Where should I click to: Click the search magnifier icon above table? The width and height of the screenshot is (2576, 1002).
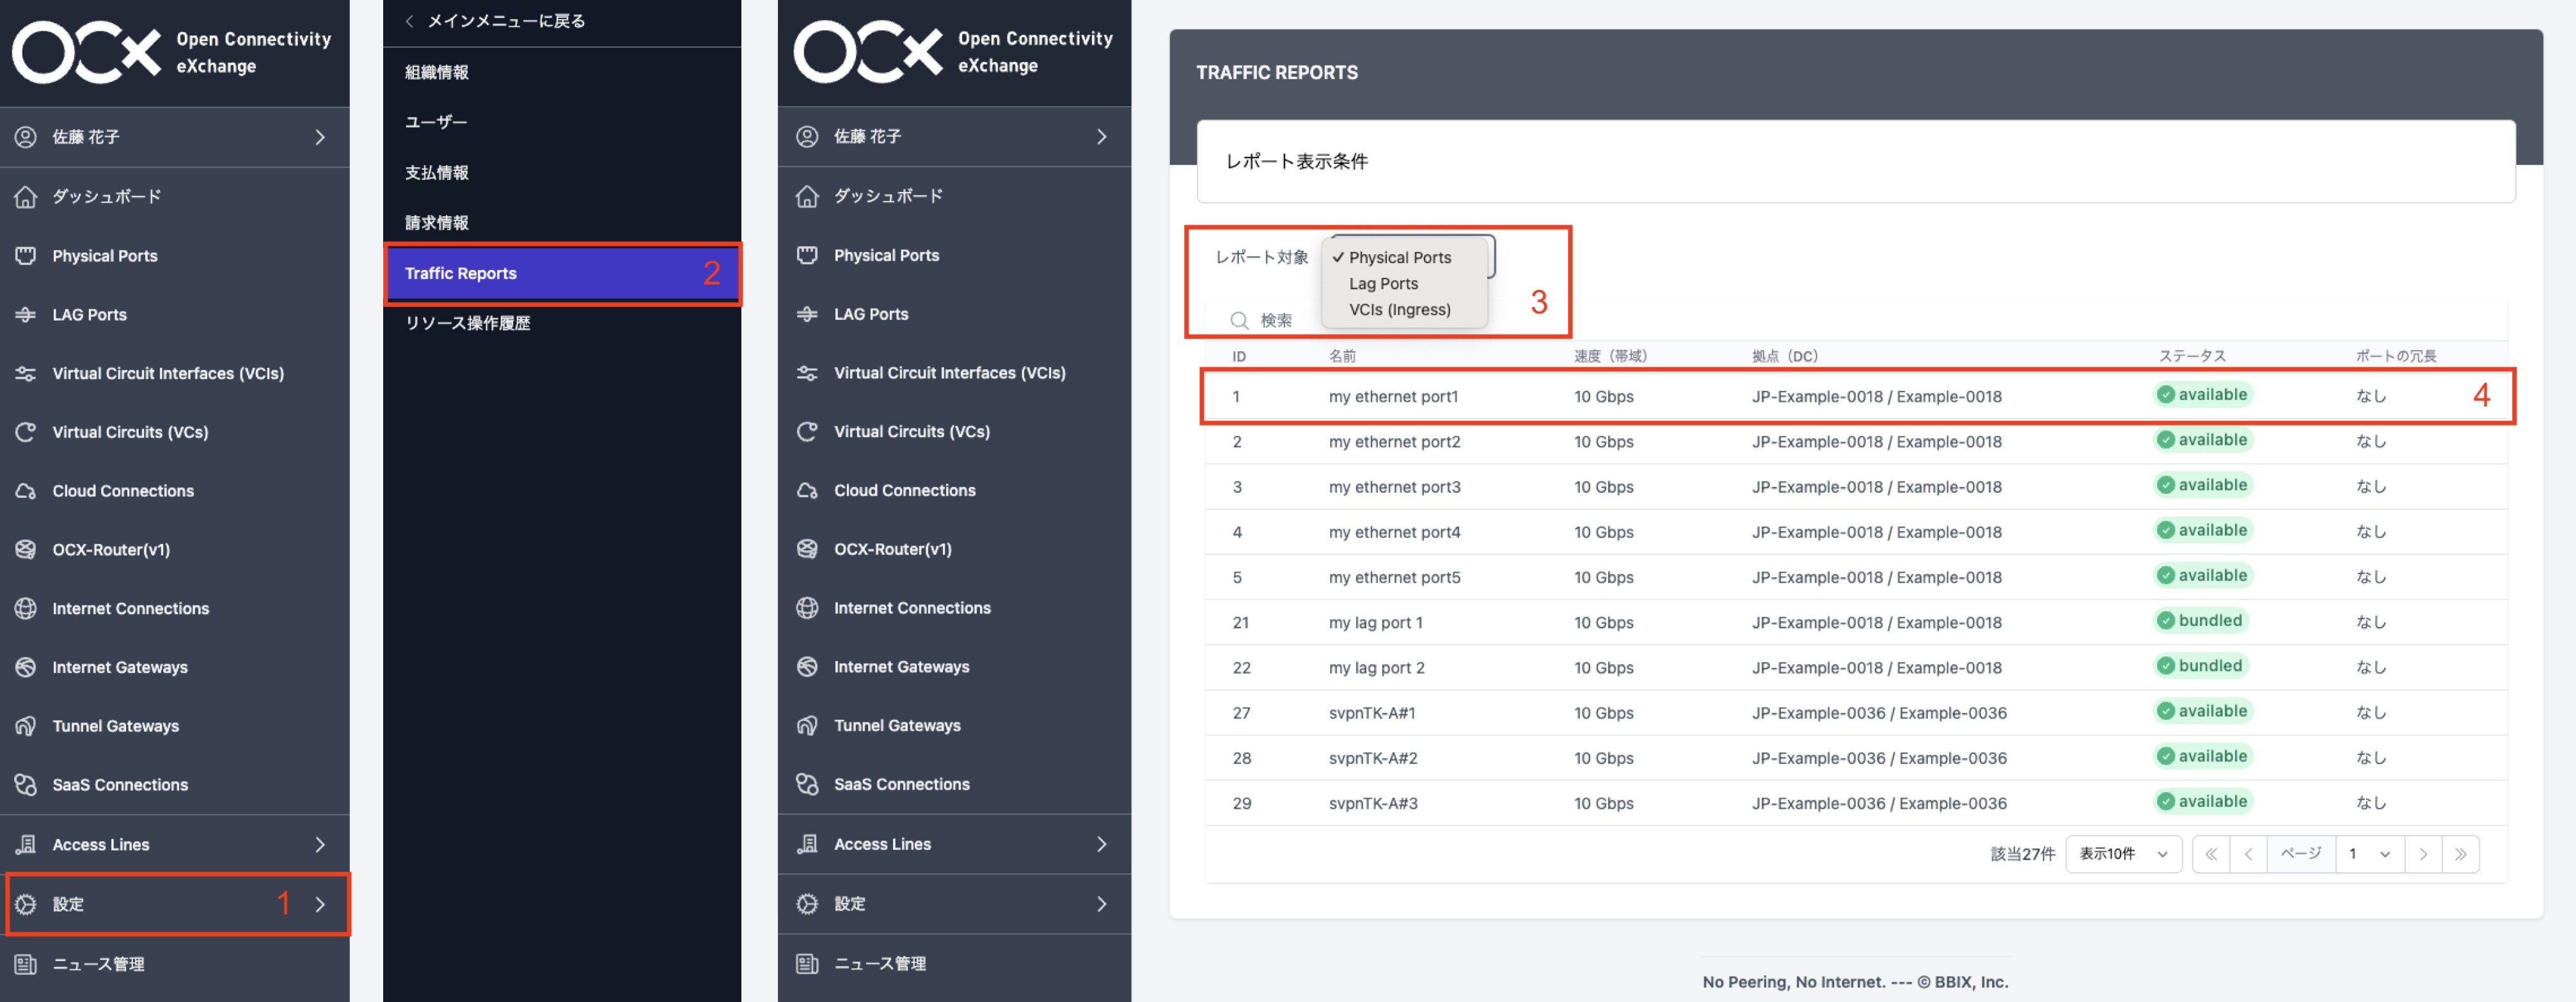pyautogui.click(x=1239, y=320)
